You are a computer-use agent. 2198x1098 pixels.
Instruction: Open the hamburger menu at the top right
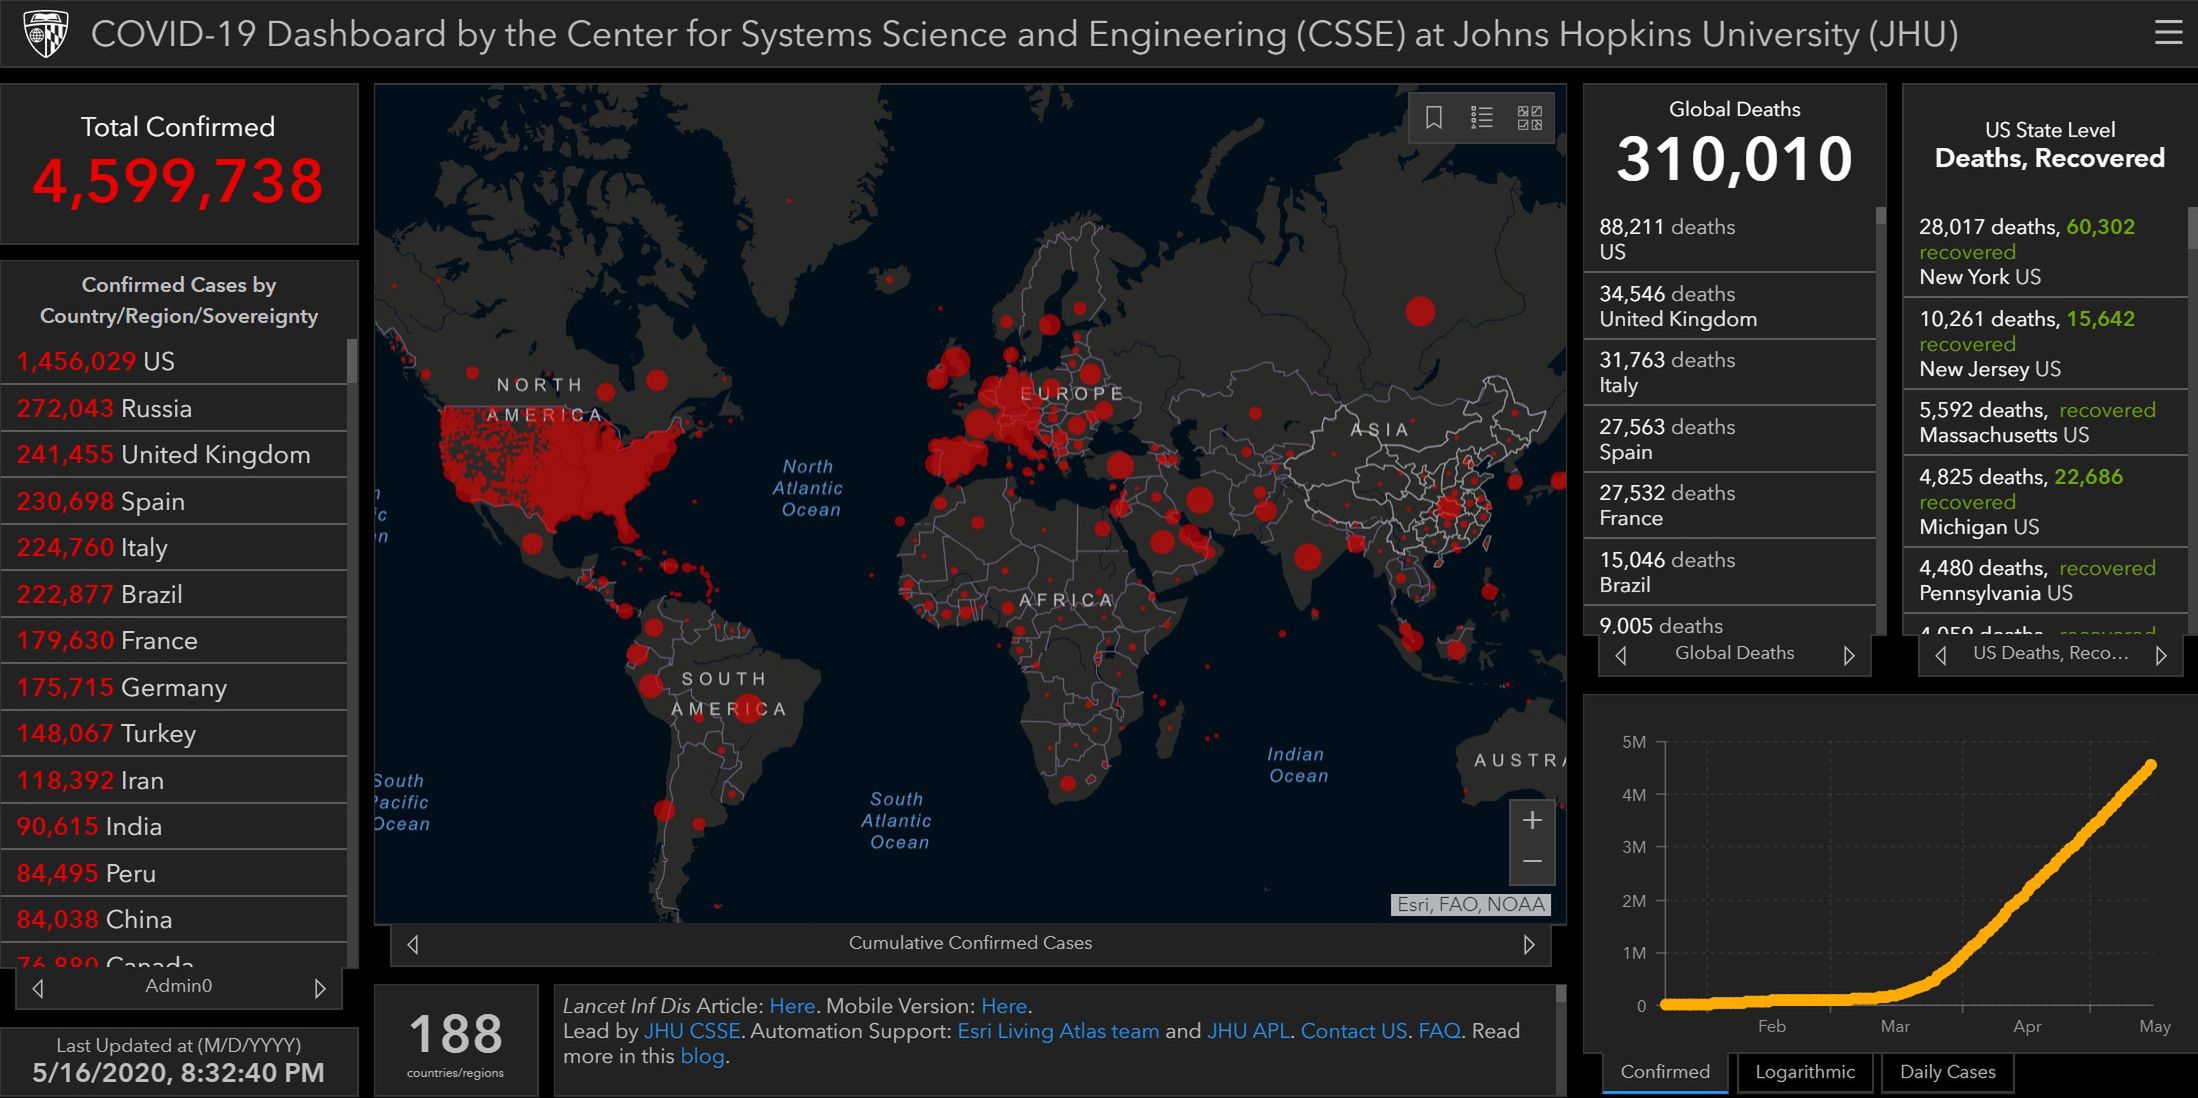click(x=2168, y=33)
